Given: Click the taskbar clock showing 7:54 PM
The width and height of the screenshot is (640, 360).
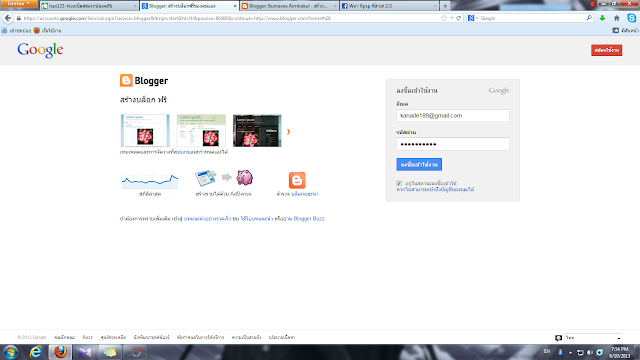Looking at the screenshot, I should 620,353.
